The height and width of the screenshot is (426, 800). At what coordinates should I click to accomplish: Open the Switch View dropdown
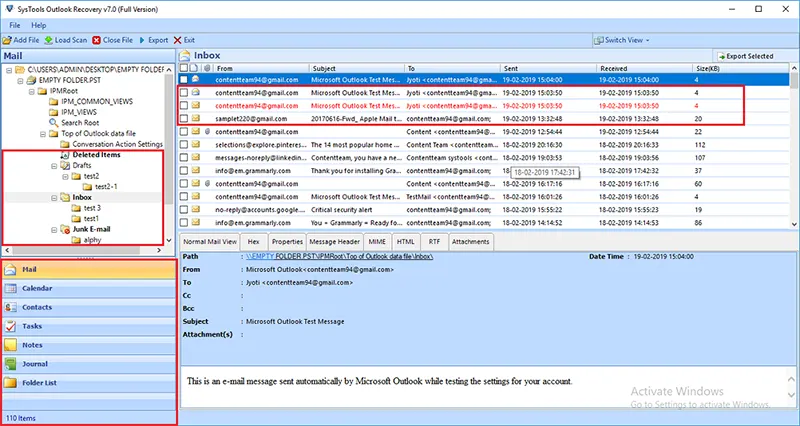click(622, 40)
